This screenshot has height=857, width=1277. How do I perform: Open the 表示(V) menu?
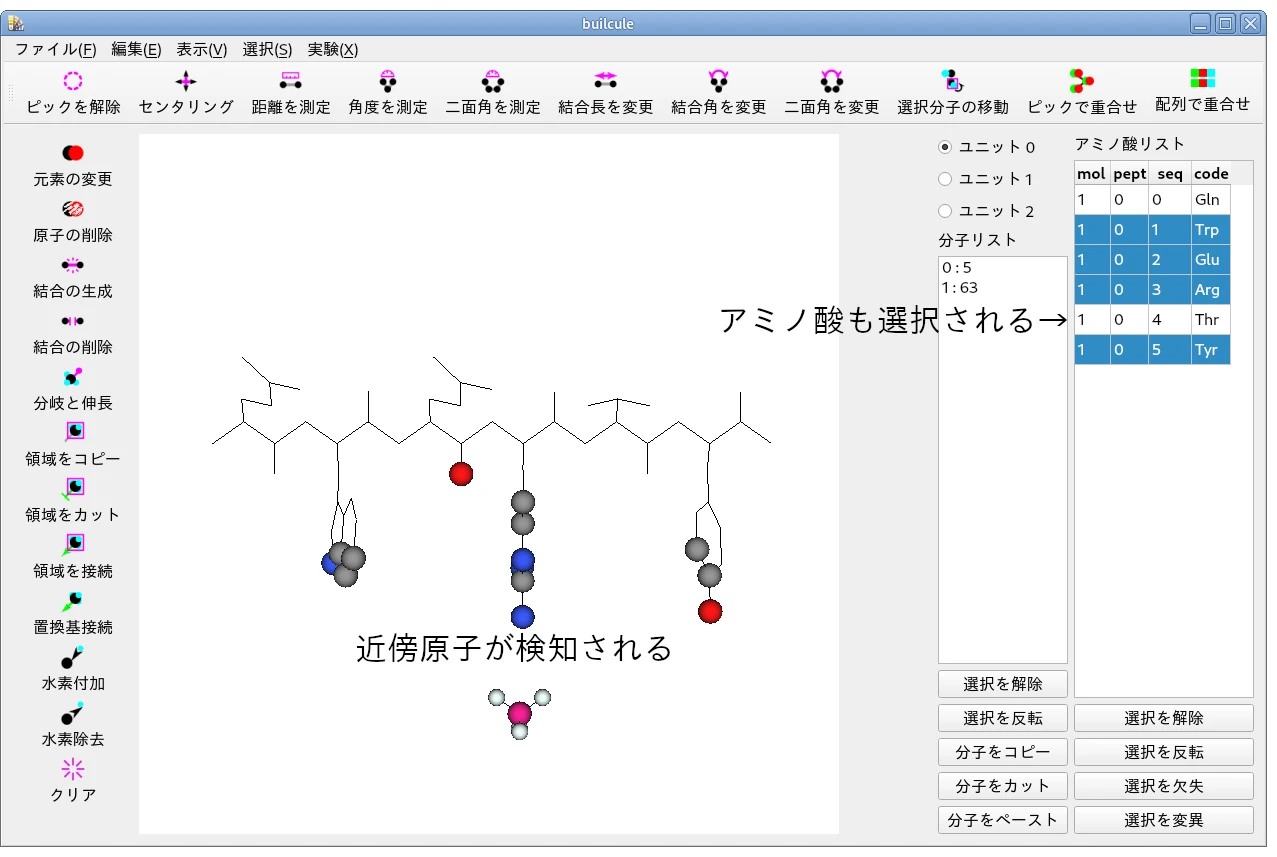click(202, 50)
